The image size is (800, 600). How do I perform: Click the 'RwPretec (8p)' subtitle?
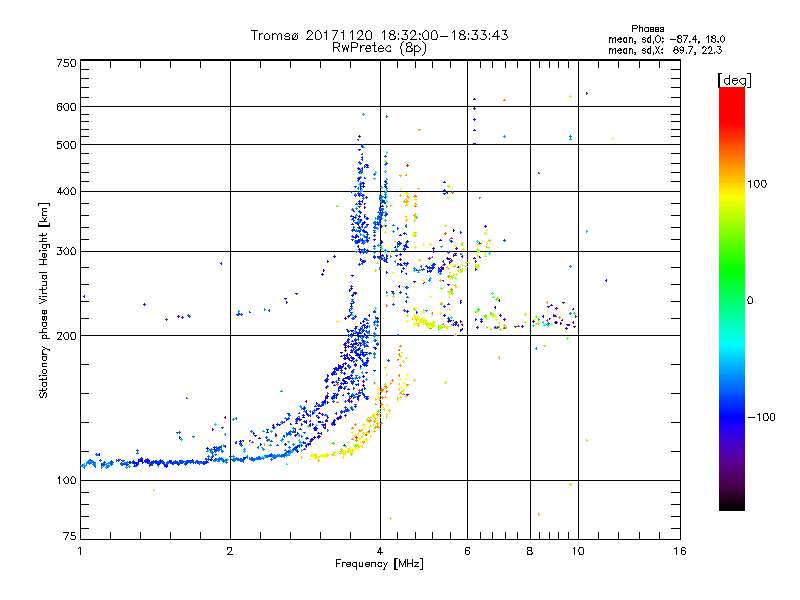click(379, 48)
